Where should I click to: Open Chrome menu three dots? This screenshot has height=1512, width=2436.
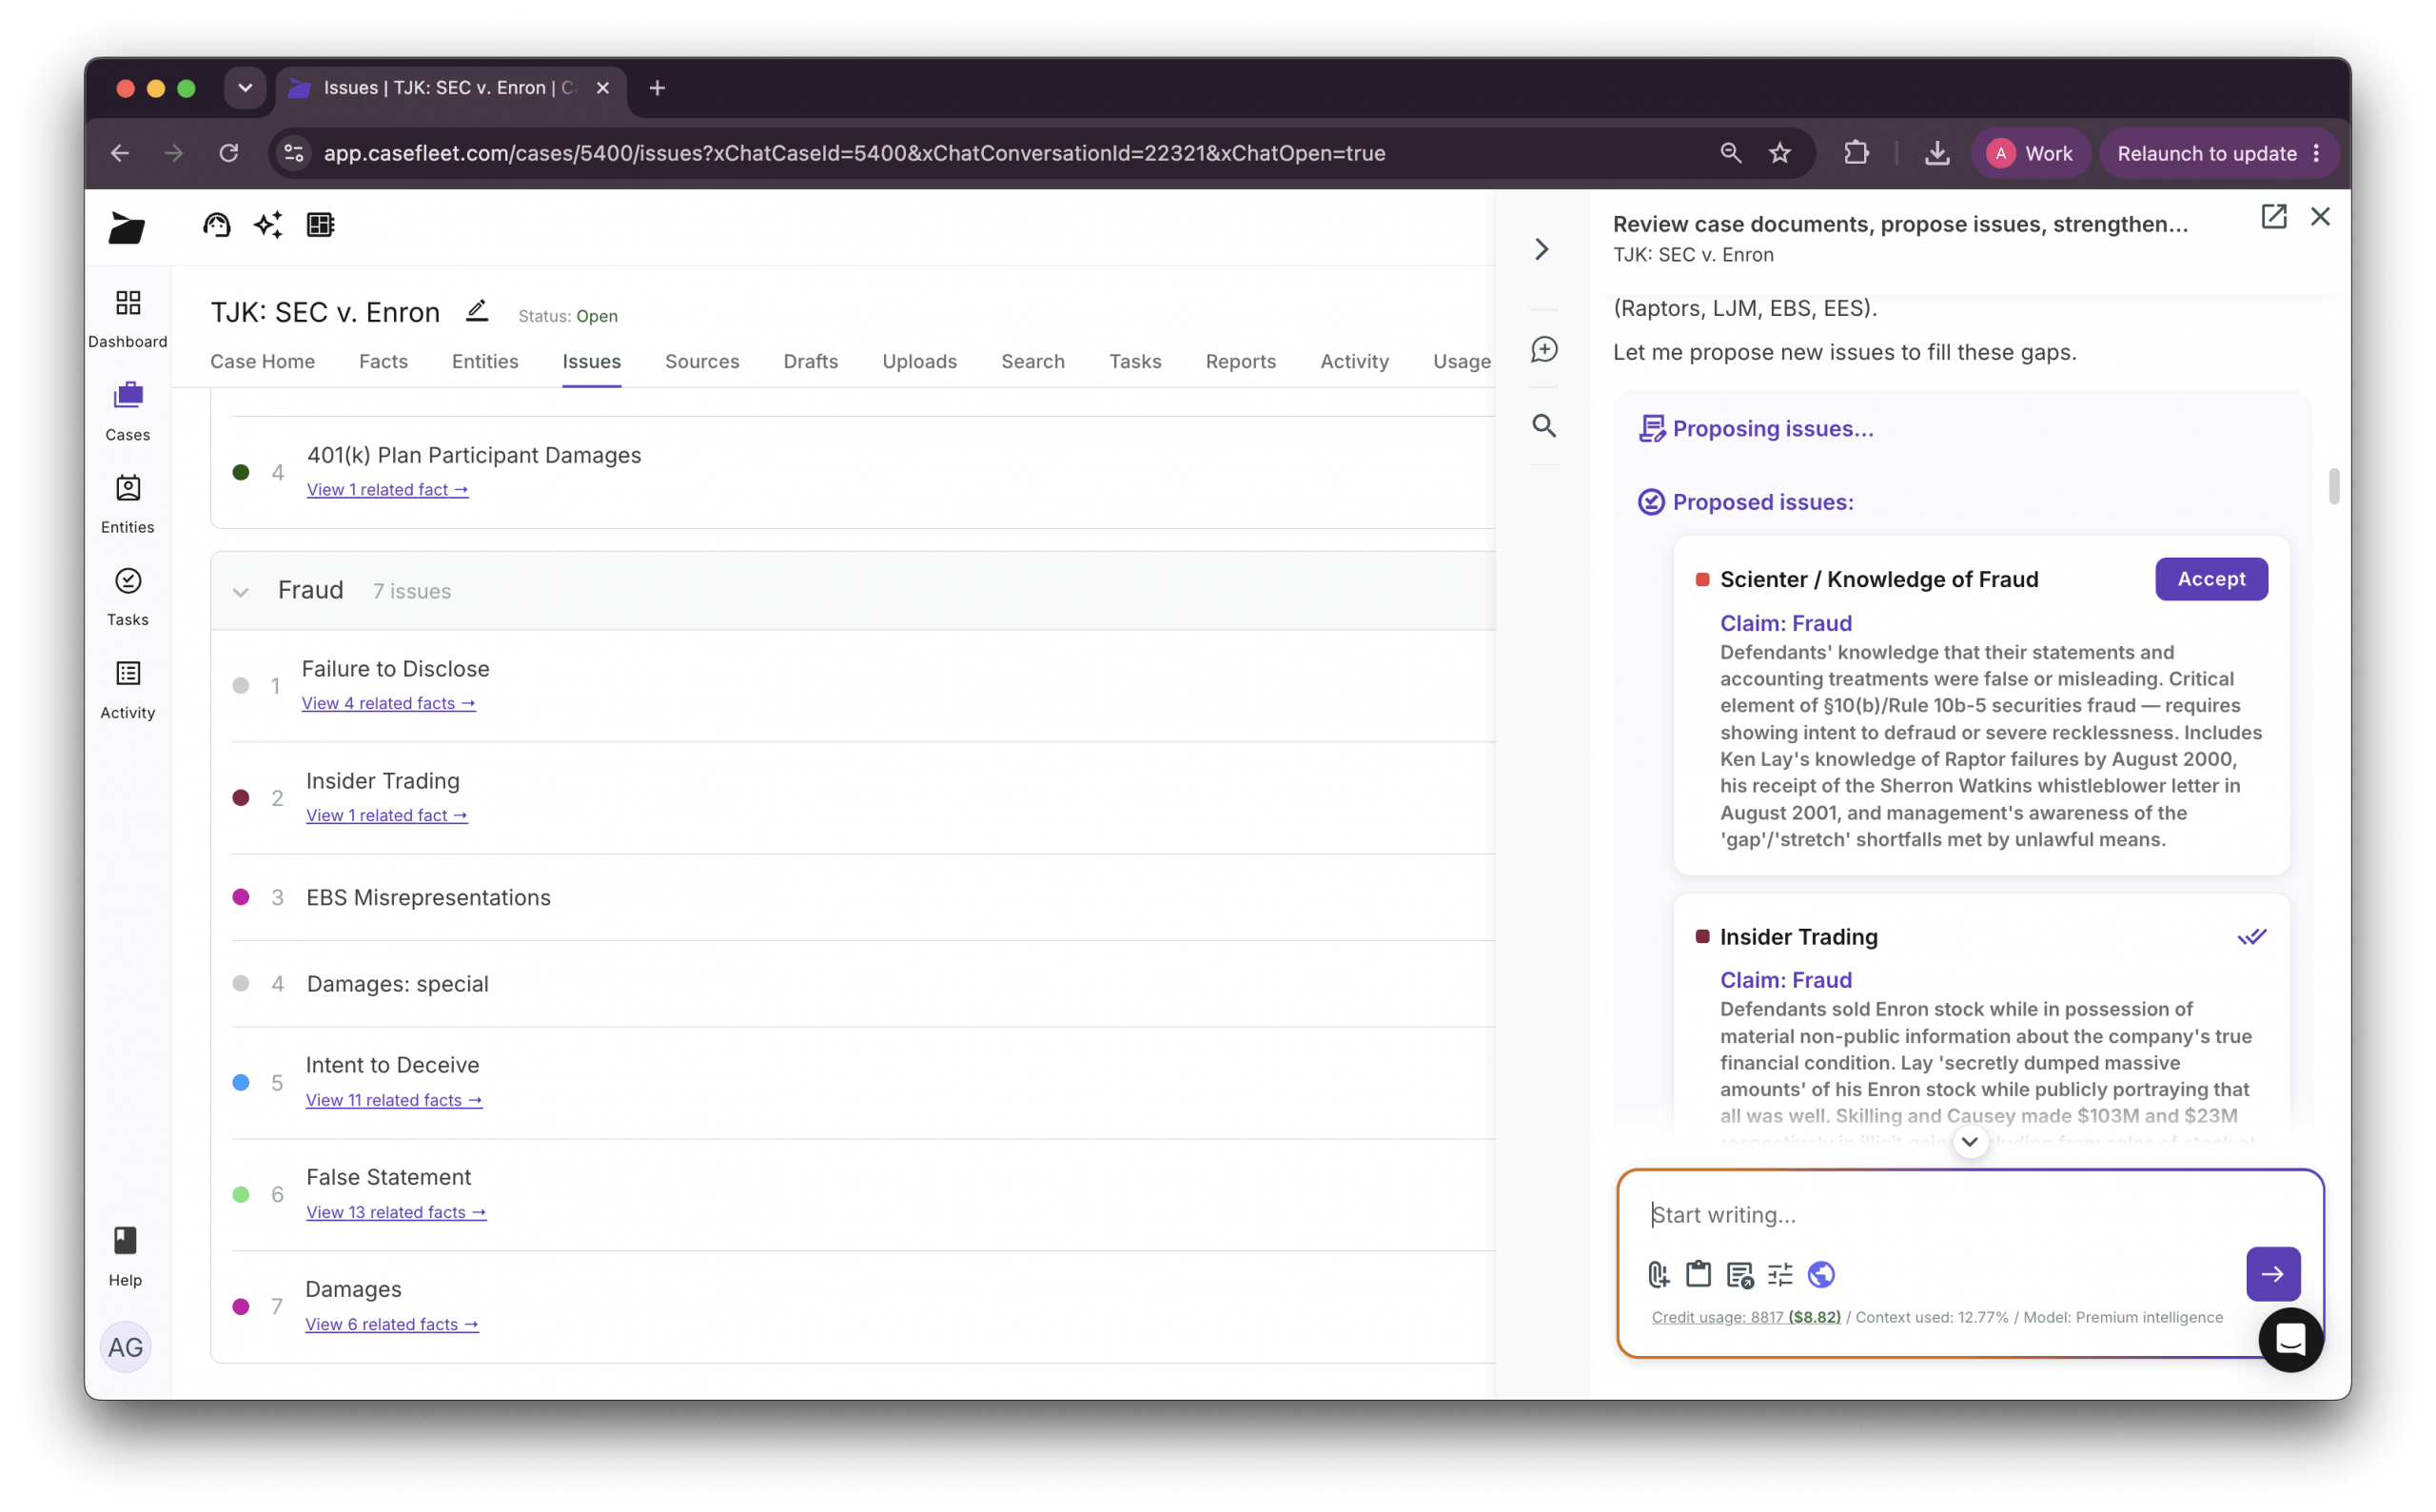tap(2317, 153)
